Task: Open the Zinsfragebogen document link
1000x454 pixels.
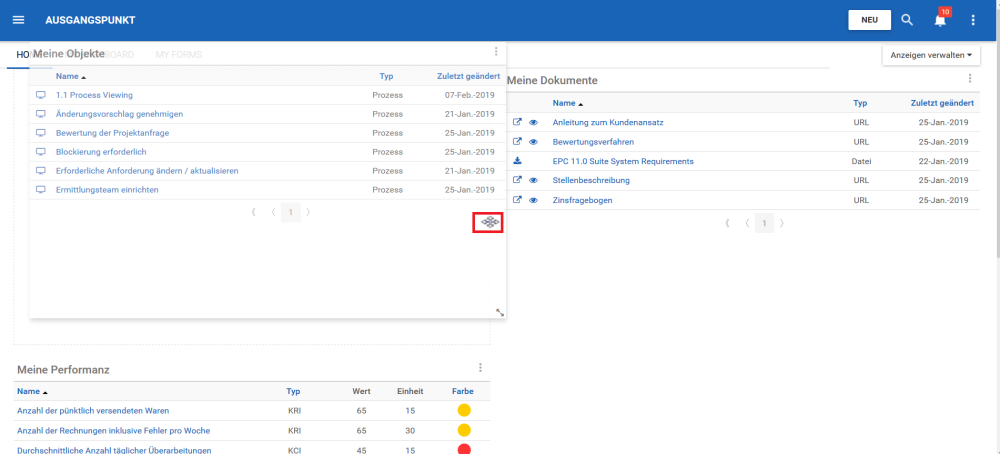Action: pyautogui.click(x=582, y=200)
